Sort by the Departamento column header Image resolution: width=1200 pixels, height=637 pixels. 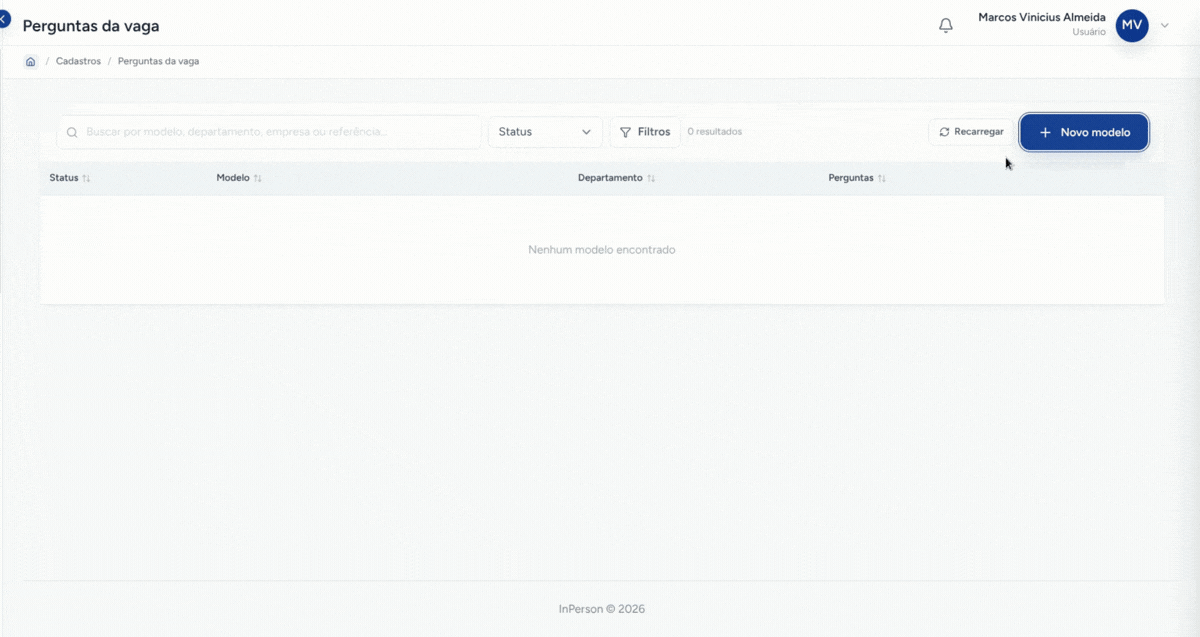click(616, 178)
